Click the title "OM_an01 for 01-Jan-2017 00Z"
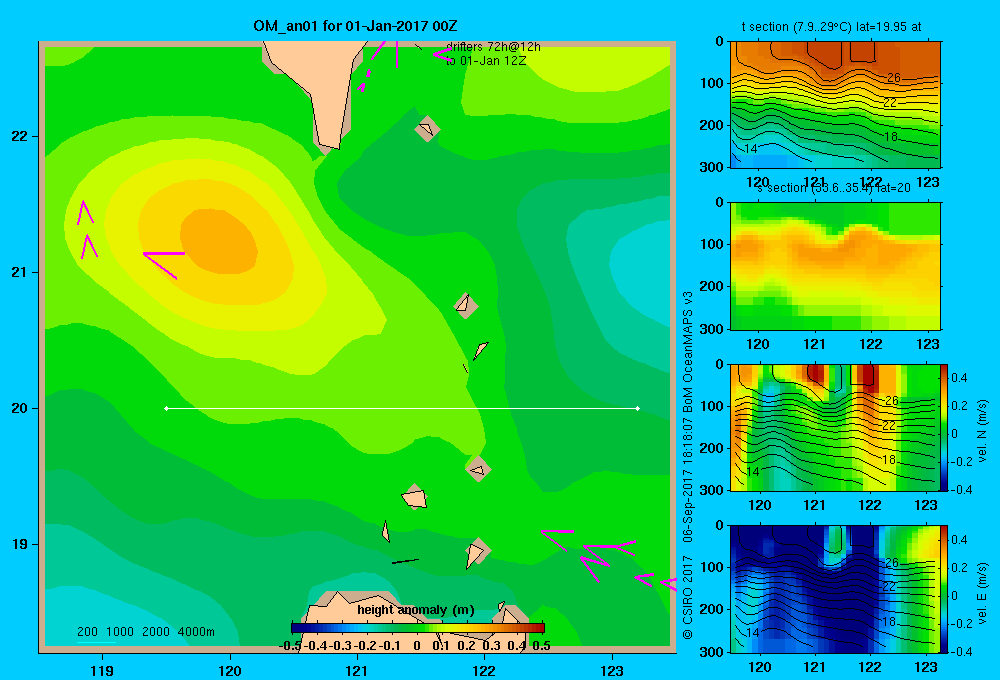Screen dimensions: 1000x680 pos(355,26)
